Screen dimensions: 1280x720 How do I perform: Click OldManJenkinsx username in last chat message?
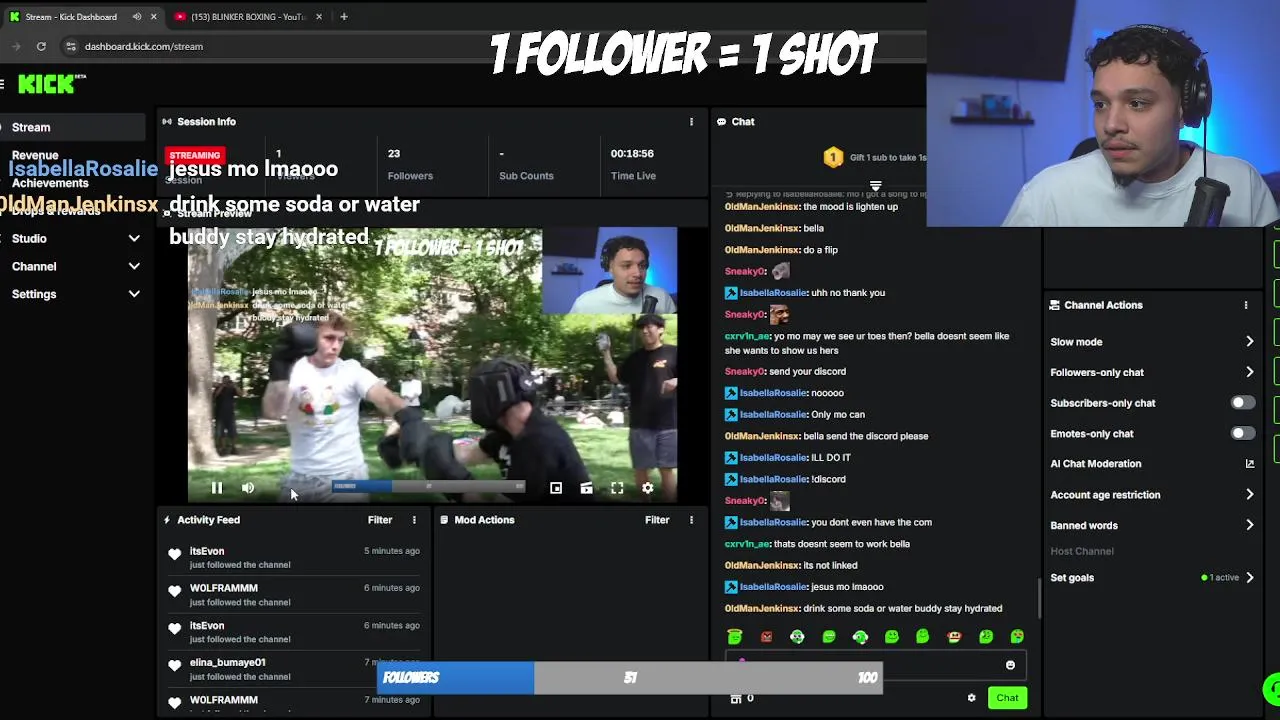click(762, 608)
